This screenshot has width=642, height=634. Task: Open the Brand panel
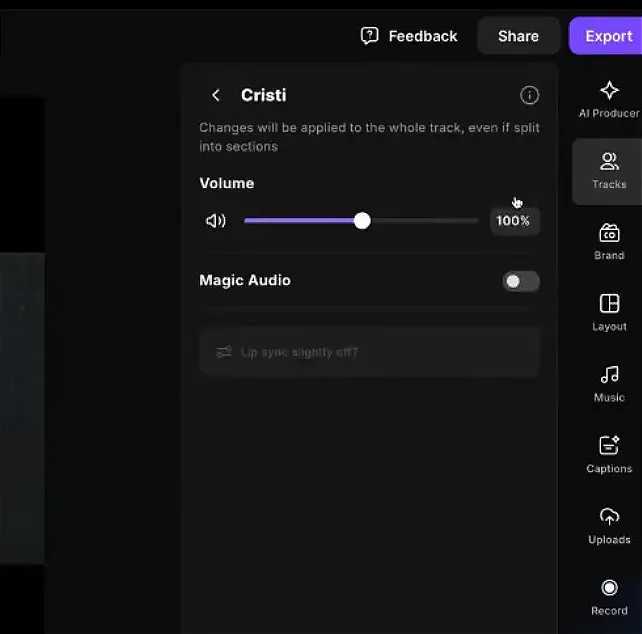point(609,242)
